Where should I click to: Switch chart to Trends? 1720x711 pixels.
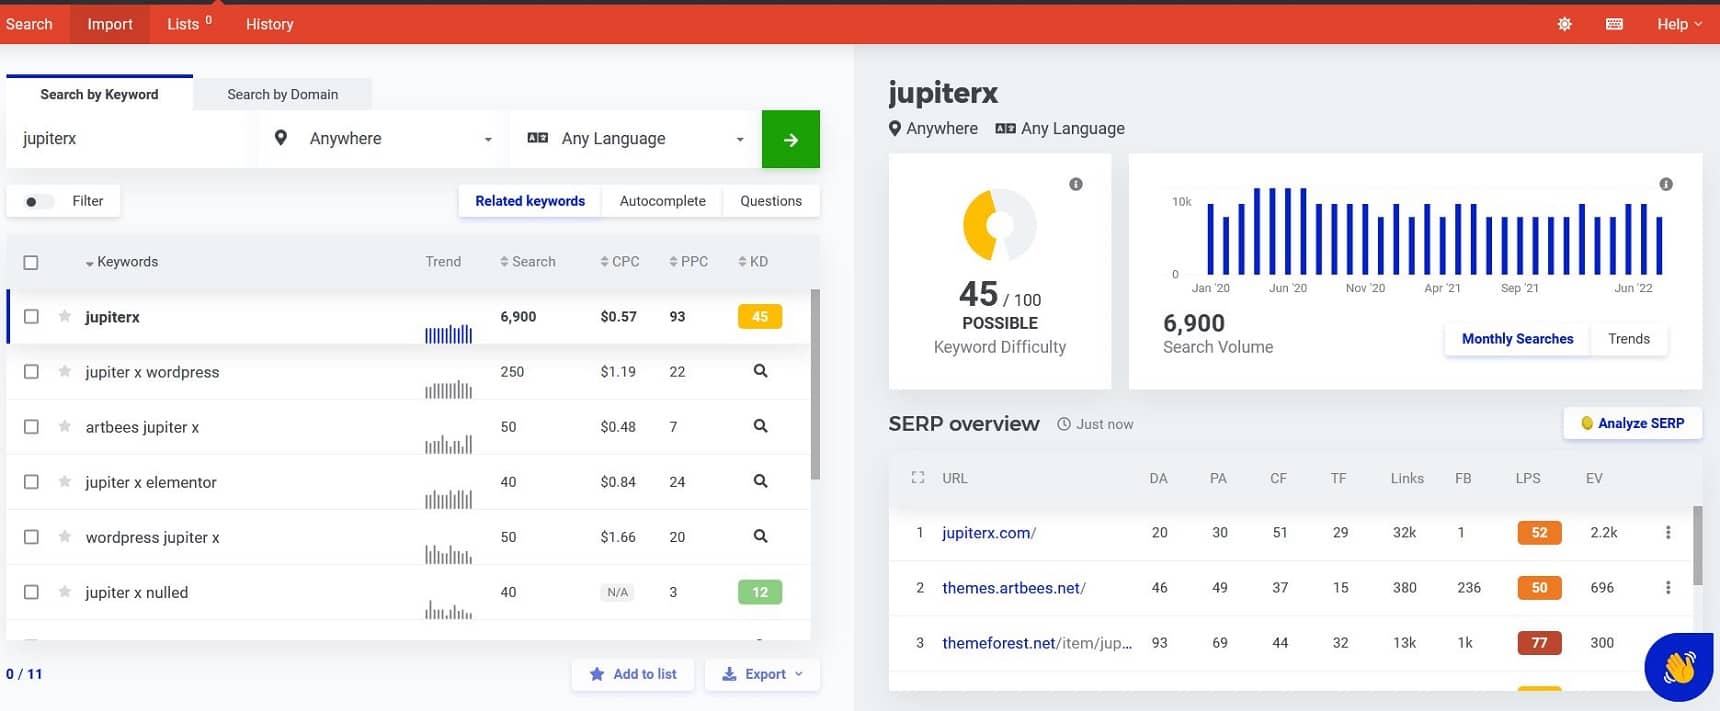click(x=1629, y=339)
